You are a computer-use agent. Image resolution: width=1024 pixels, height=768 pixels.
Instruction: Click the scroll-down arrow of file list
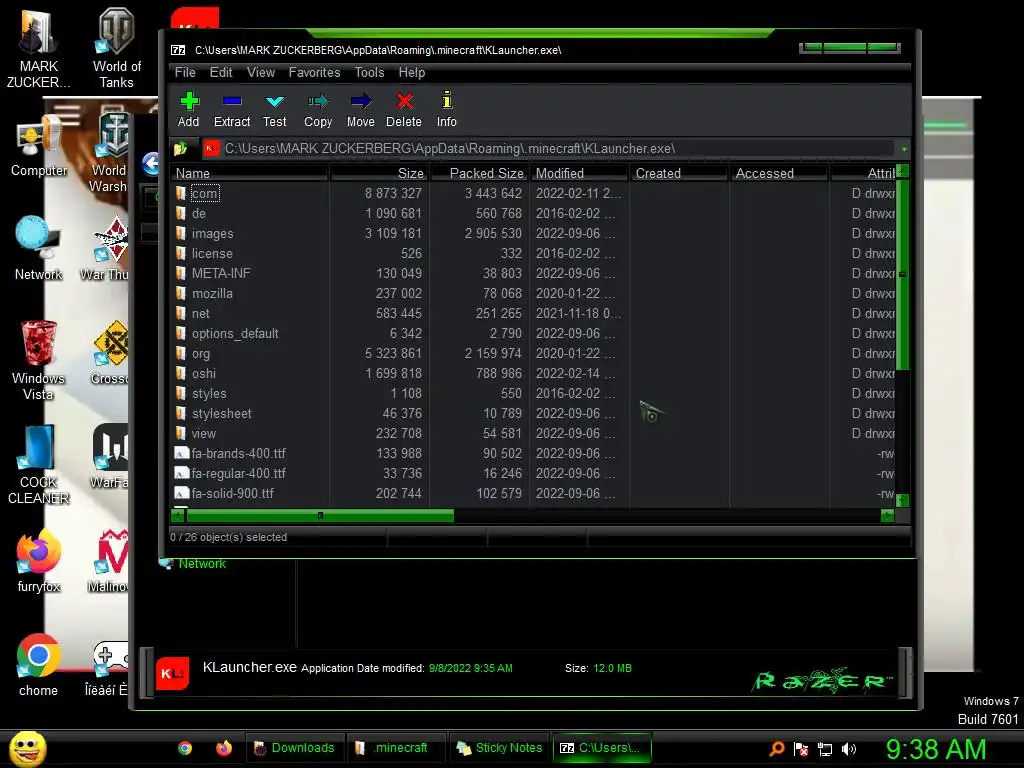tap(903, 501)
